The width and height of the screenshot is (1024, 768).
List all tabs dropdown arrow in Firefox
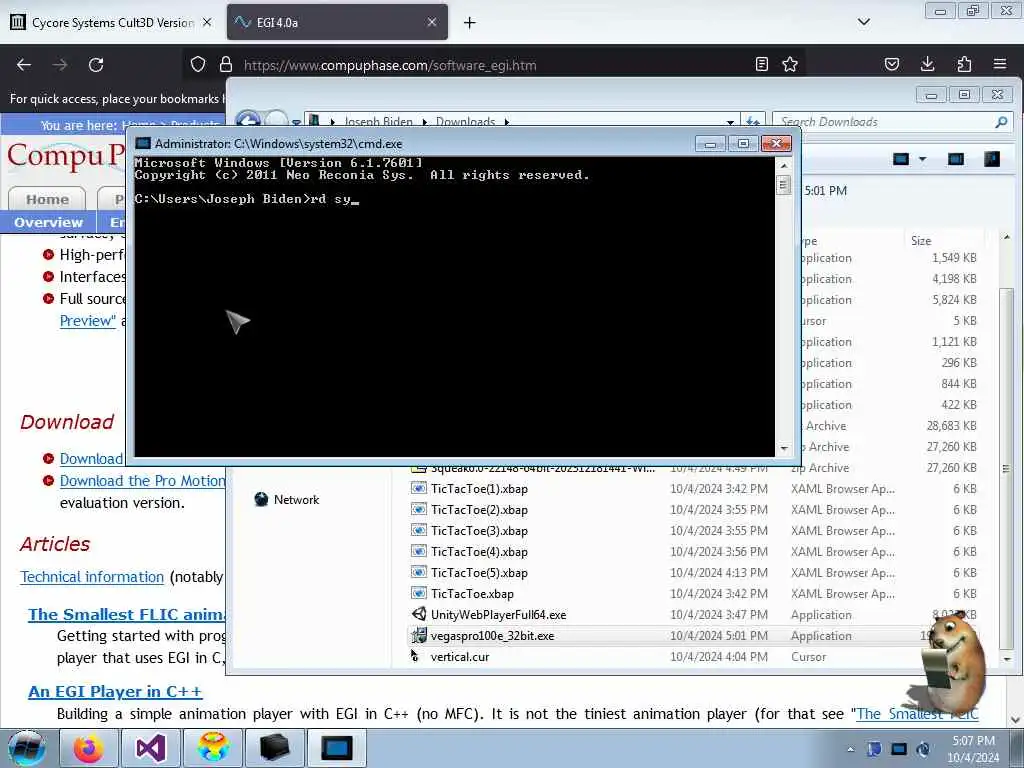[863, 22]
